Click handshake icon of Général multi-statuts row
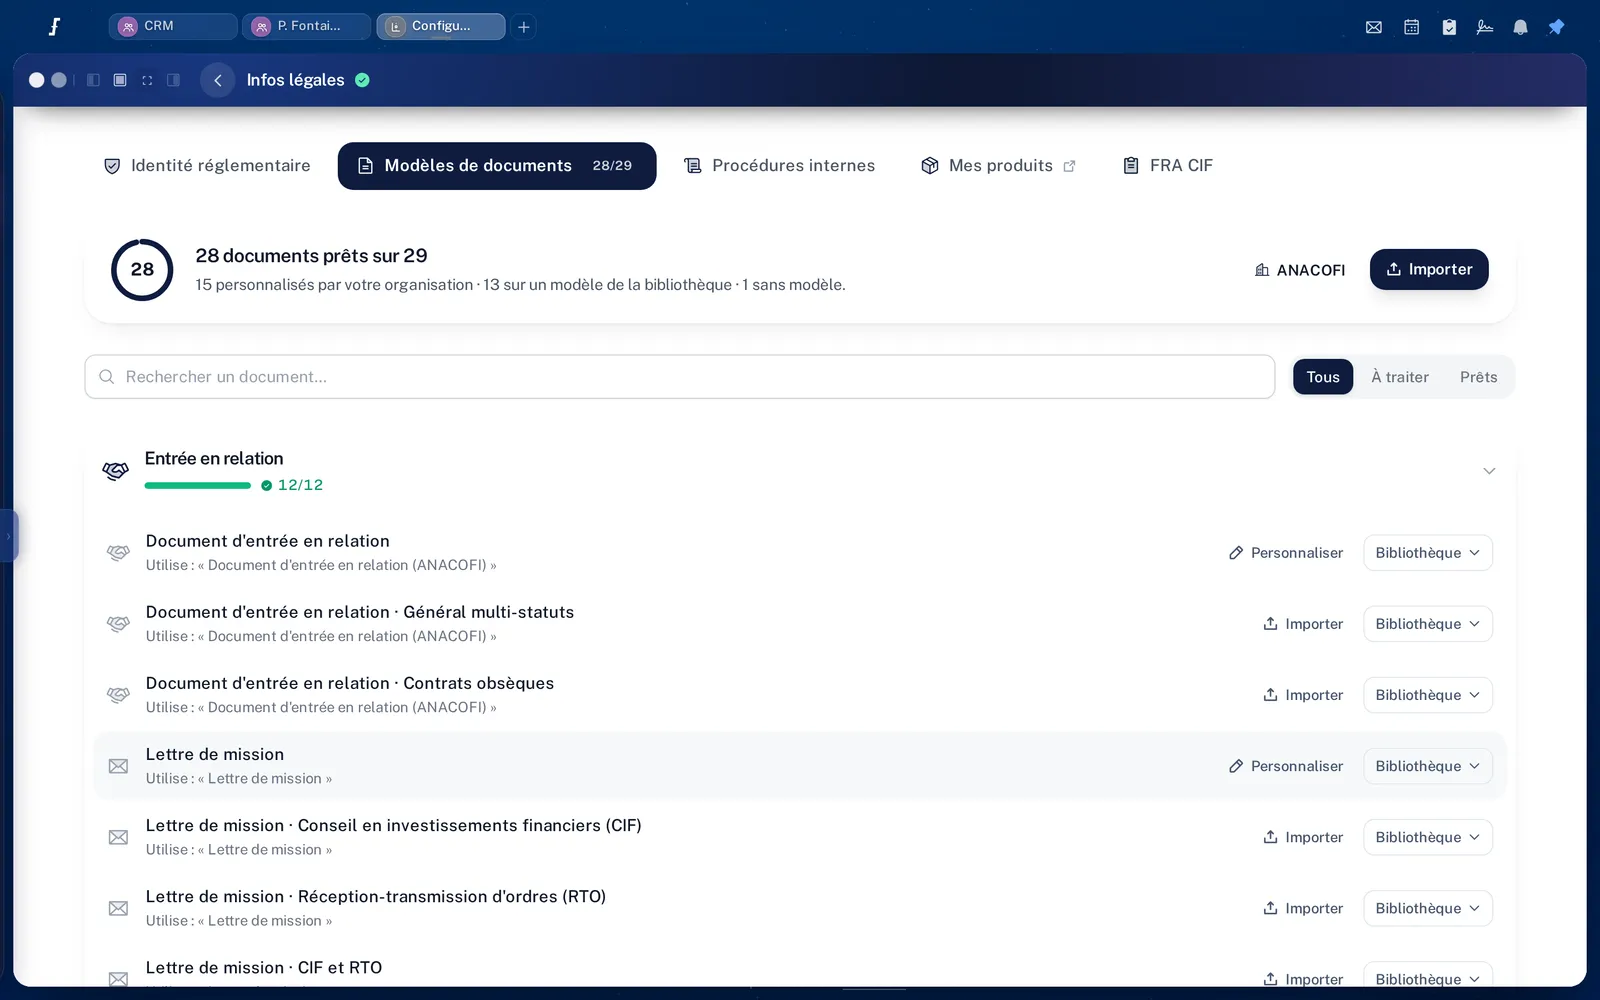The height and width of the screenshot is (1000, 1600). [x=118, y=624]
